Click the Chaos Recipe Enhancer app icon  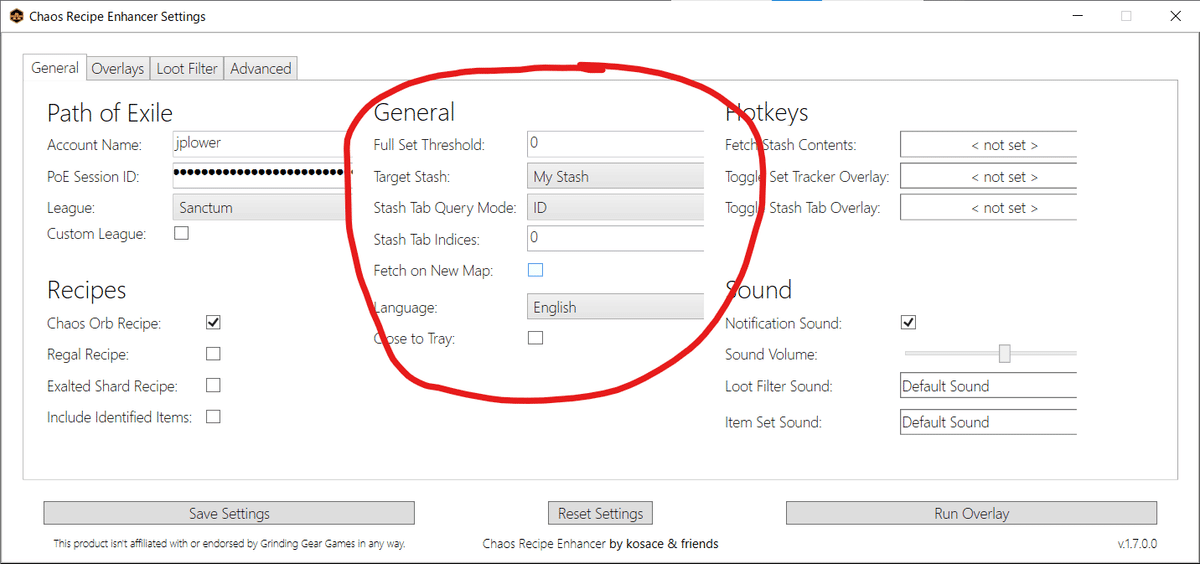[16, 16]
